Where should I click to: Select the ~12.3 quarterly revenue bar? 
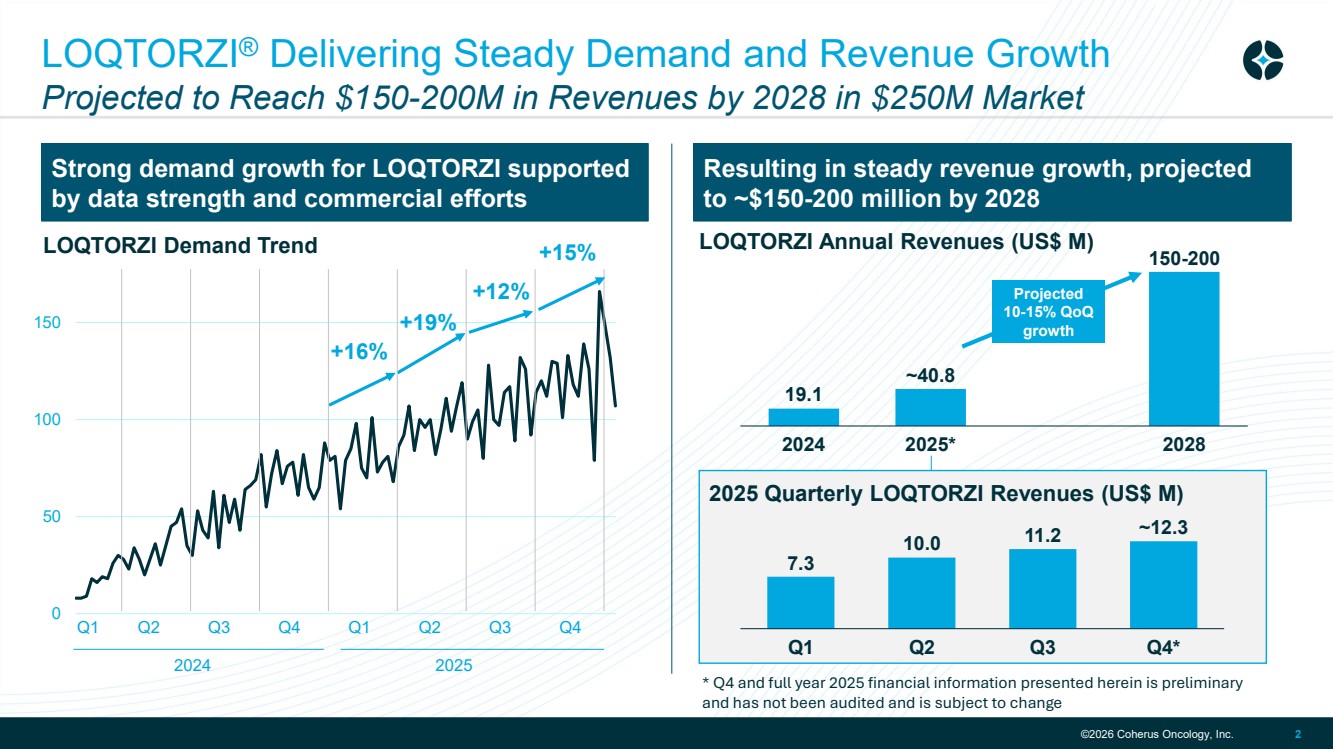pyautogui.click(x=1163, y=585)
